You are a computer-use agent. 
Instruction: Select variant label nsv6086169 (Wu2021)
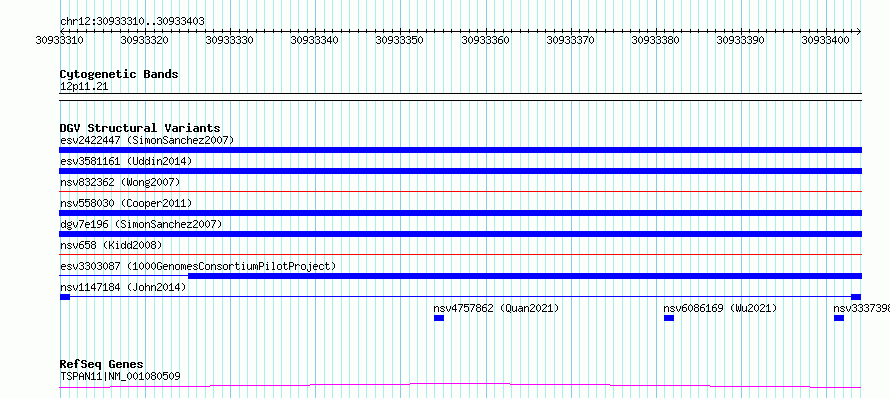720,308
